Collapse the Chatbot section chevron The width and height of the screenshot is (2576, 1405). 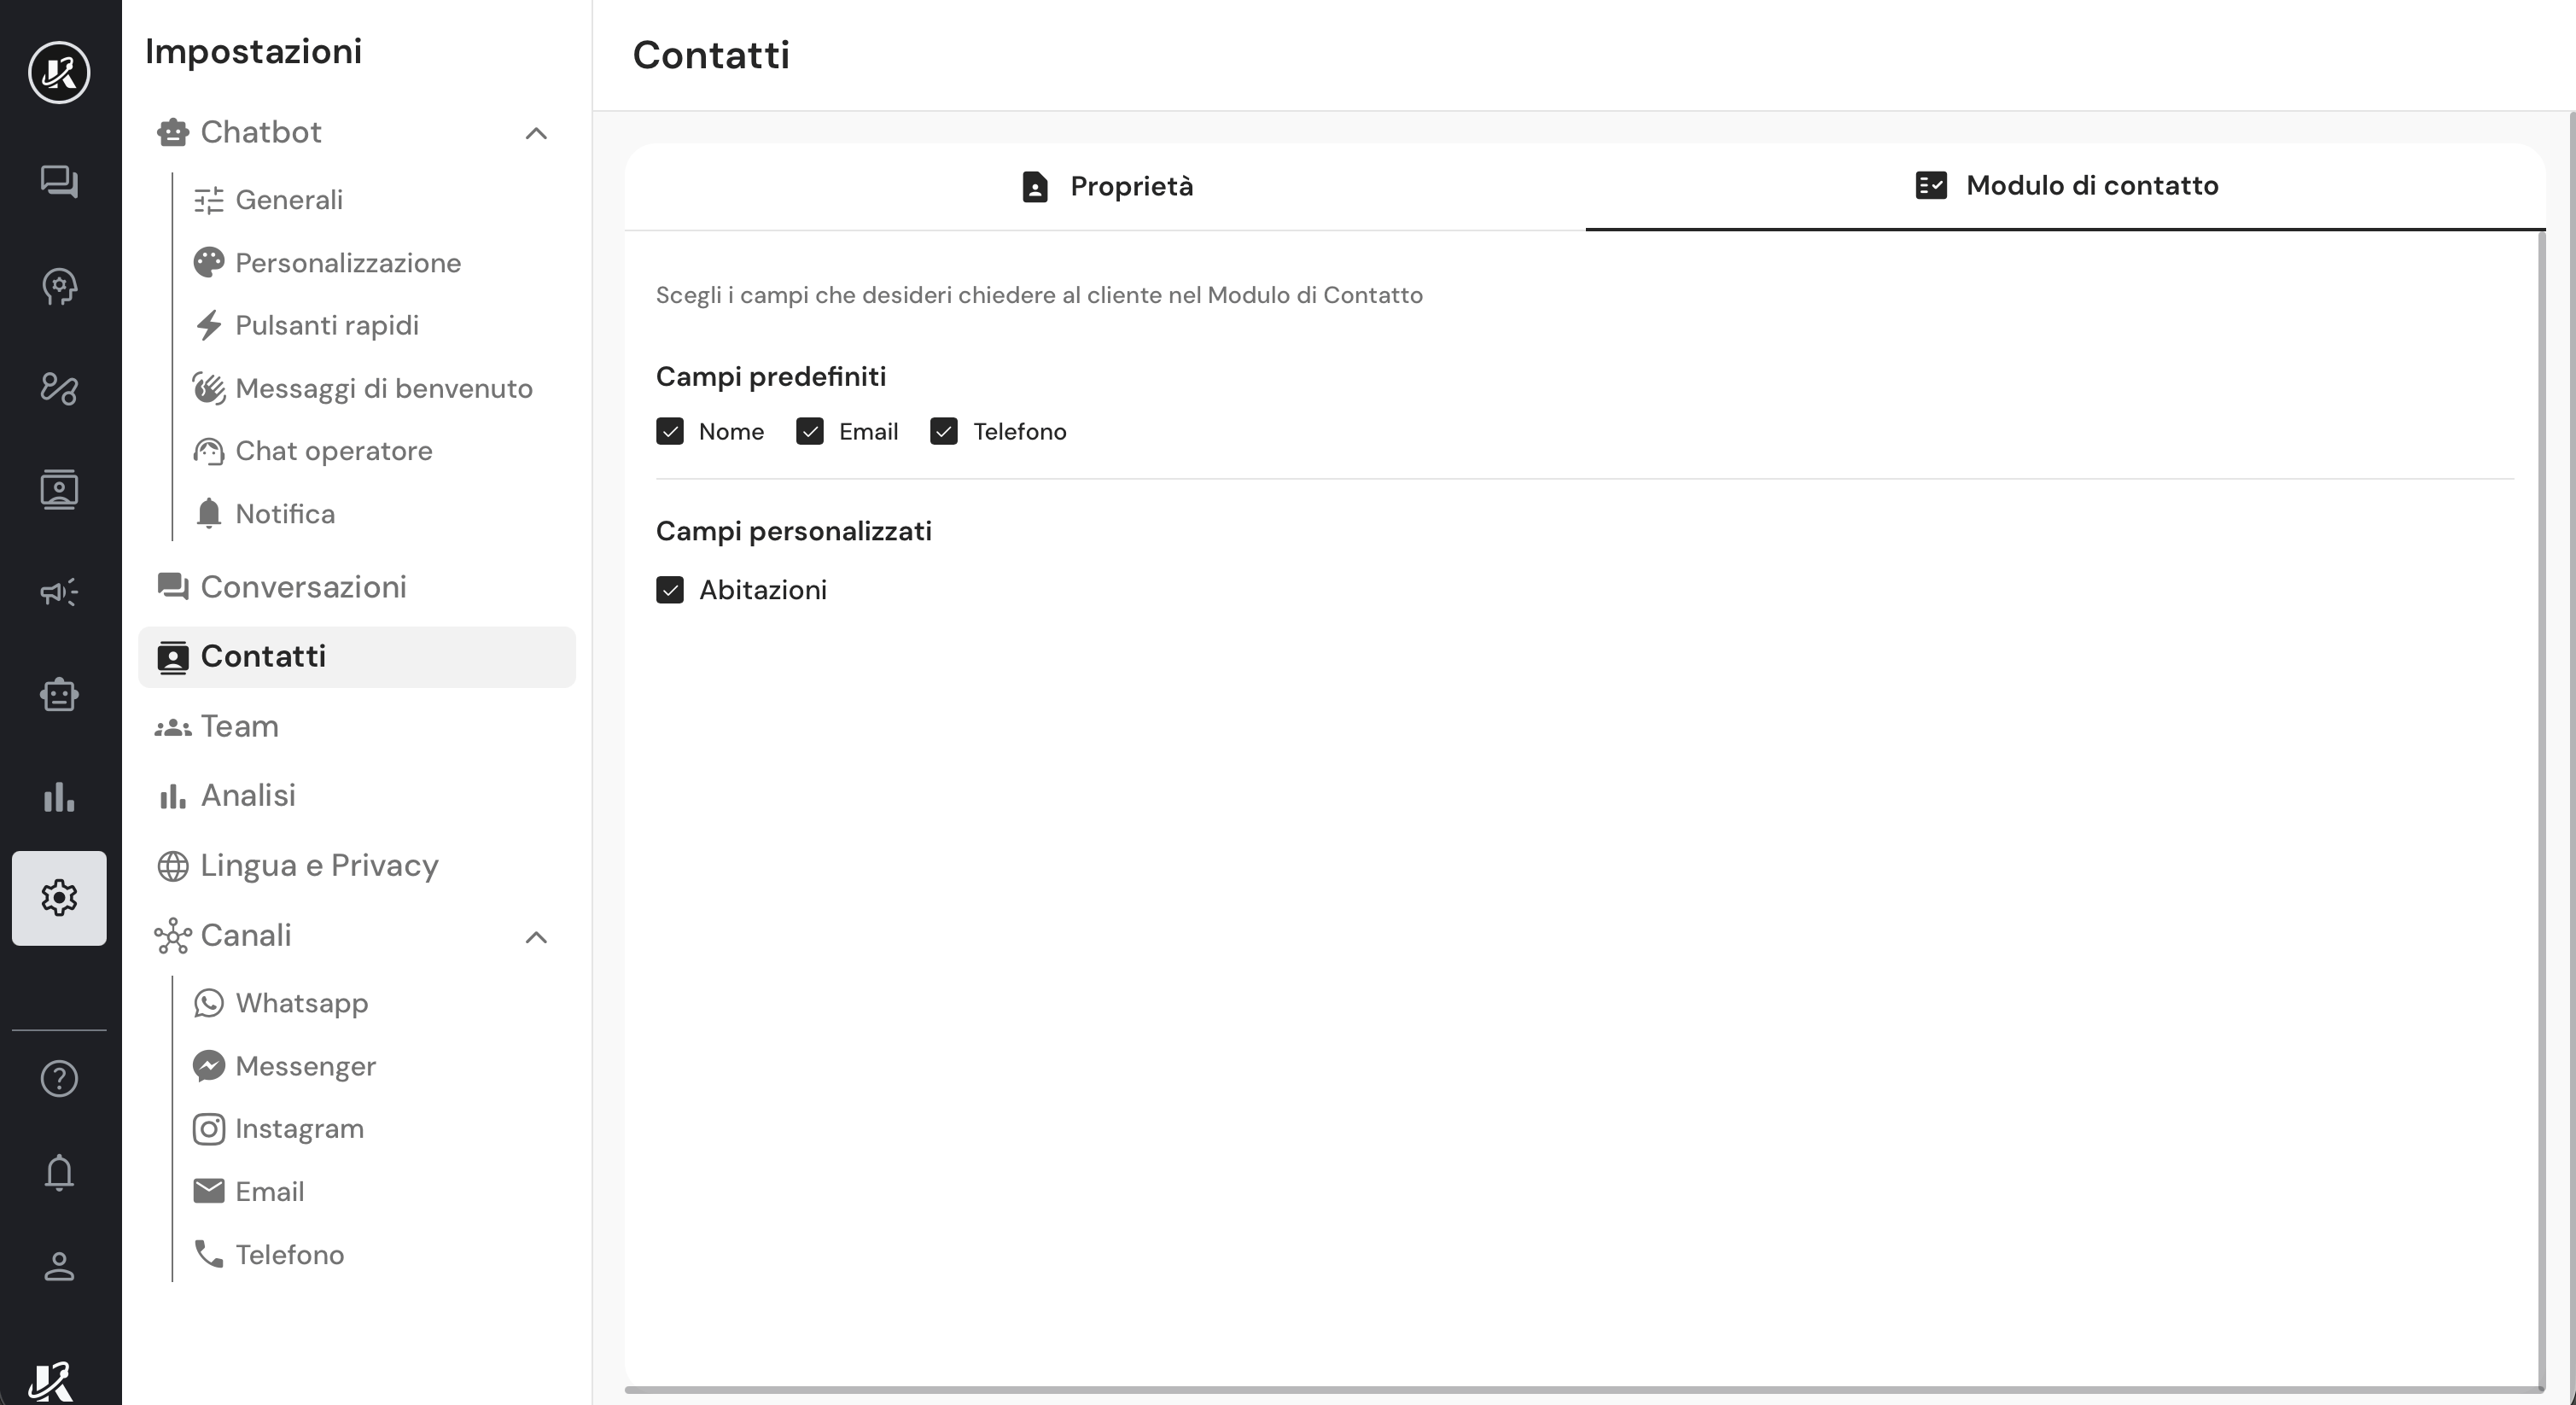click(536, 133)
